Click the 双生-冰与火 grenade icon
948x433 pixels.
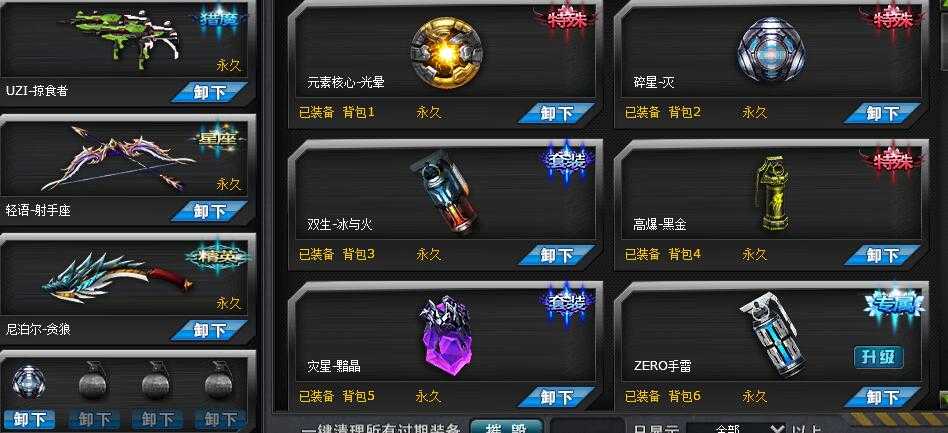click(x=443, y=193)
